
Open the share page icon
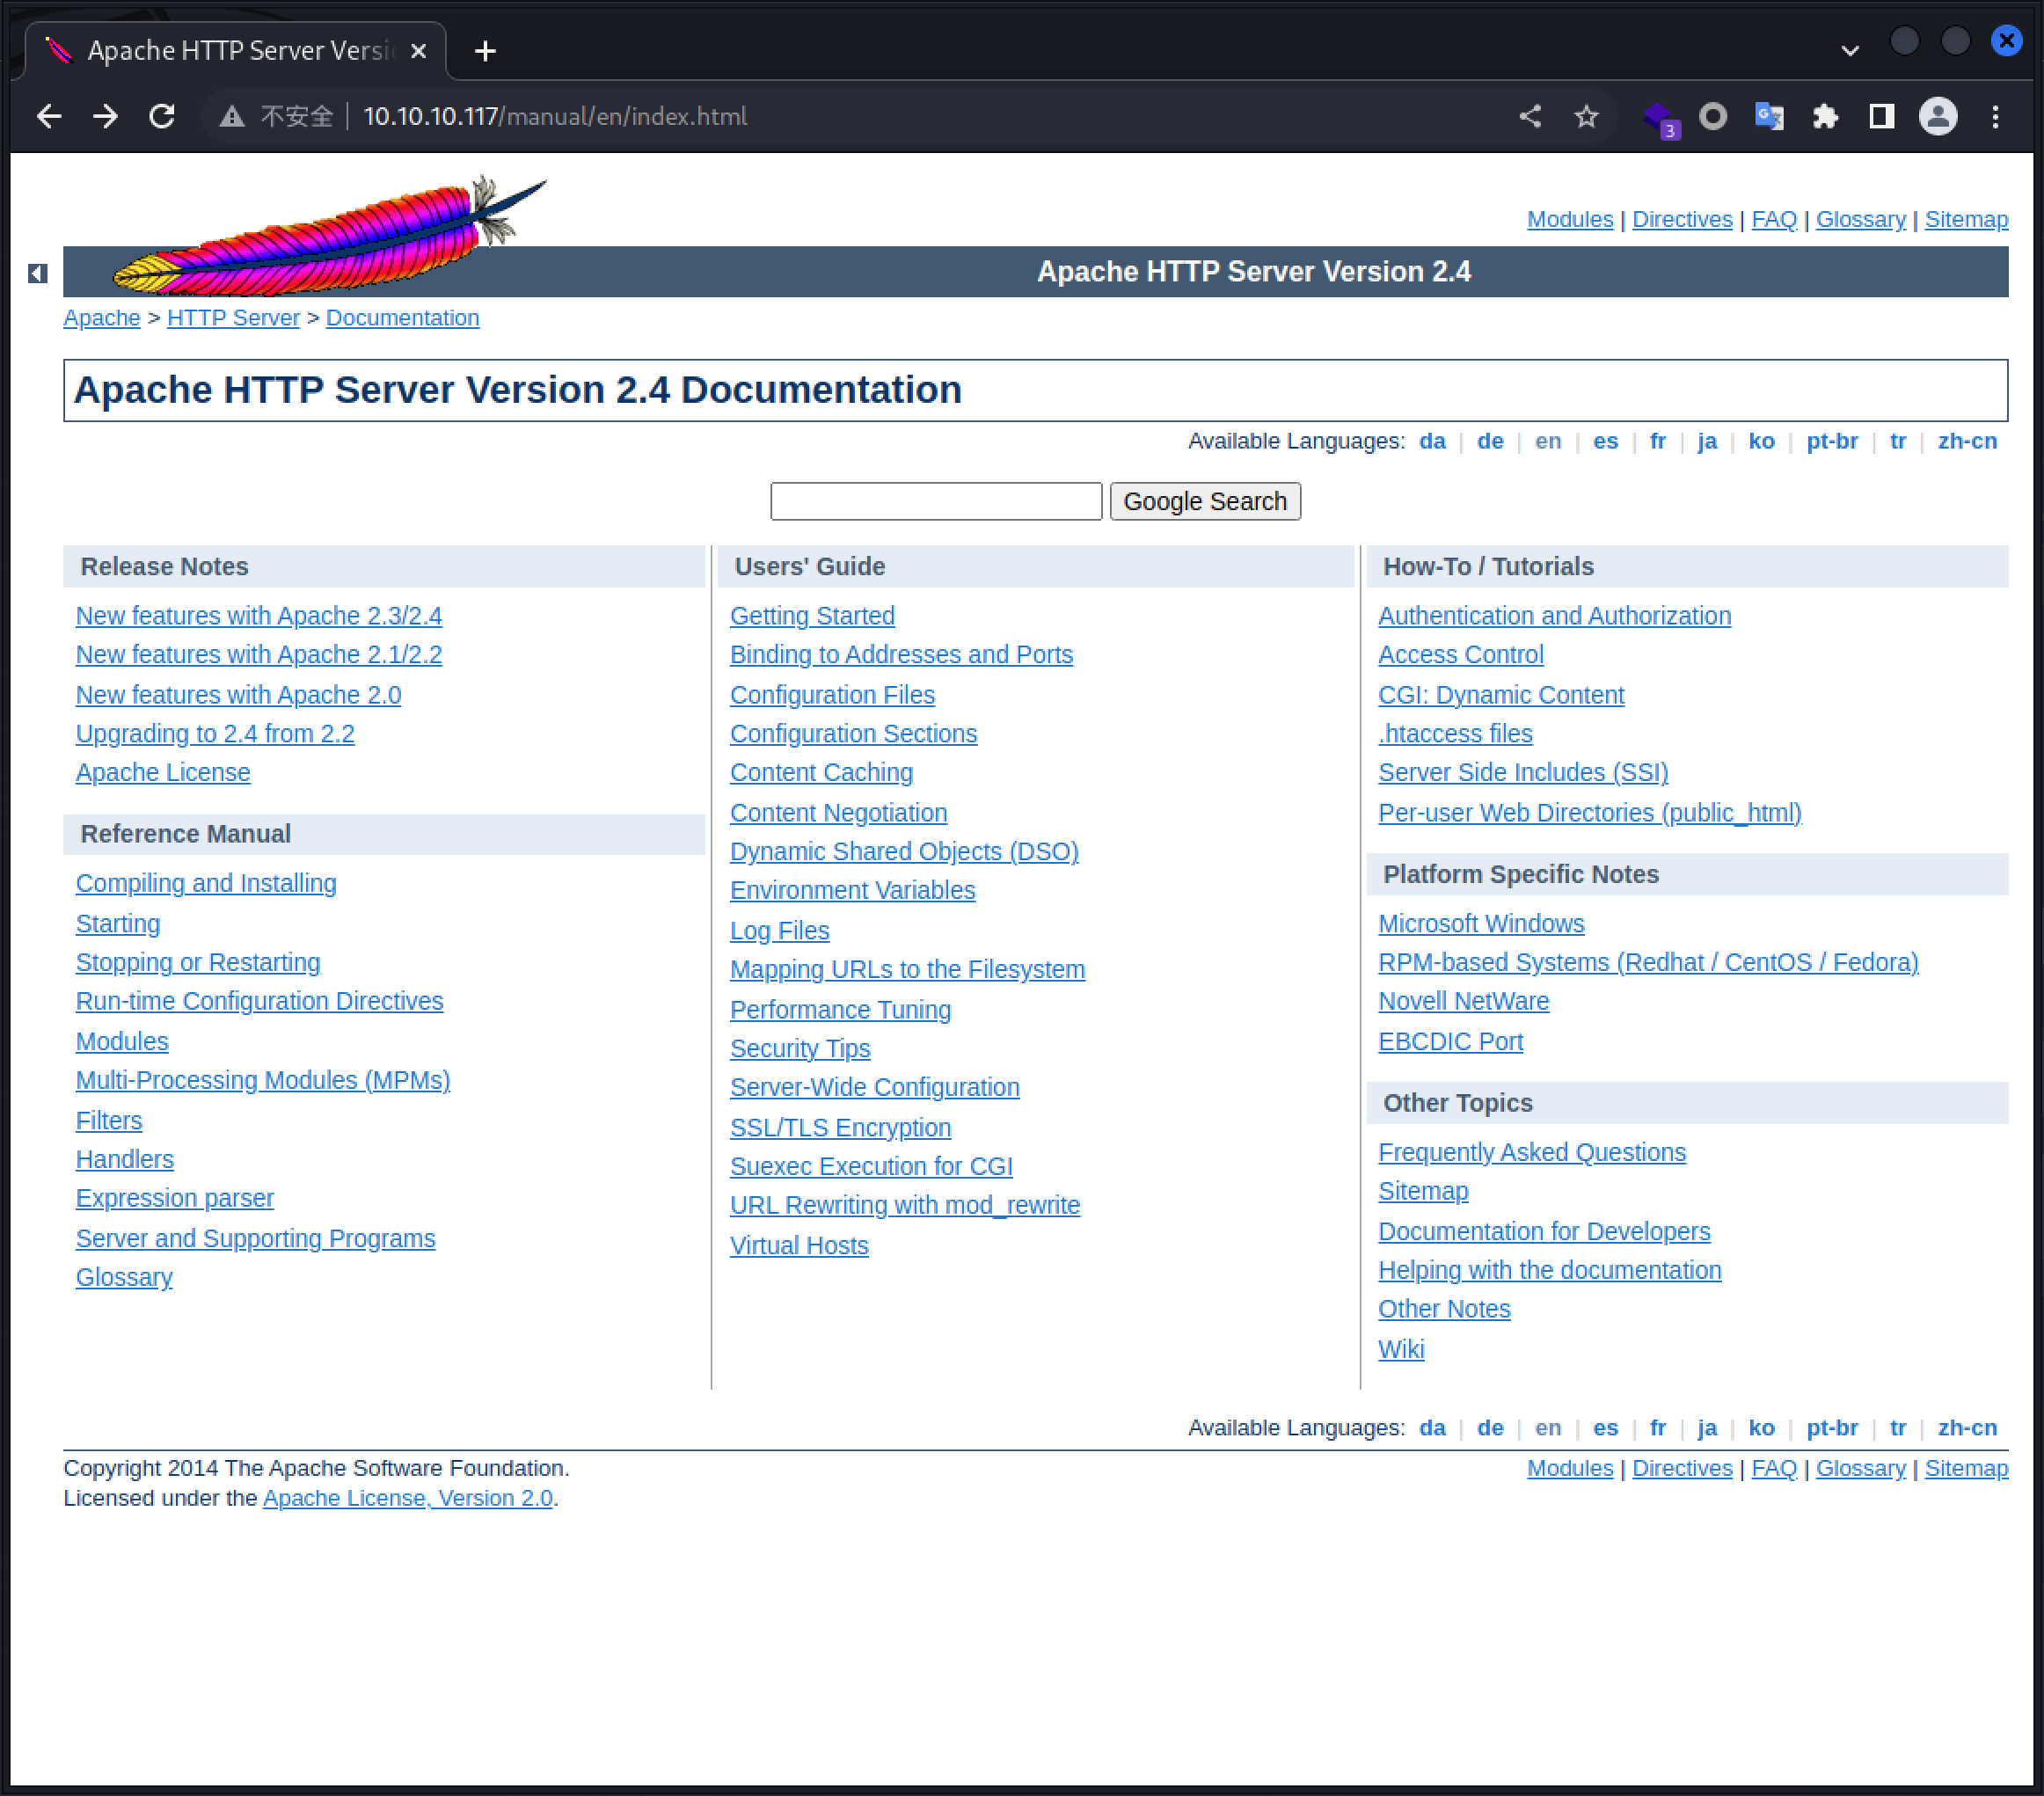[x=1530, y=116]
